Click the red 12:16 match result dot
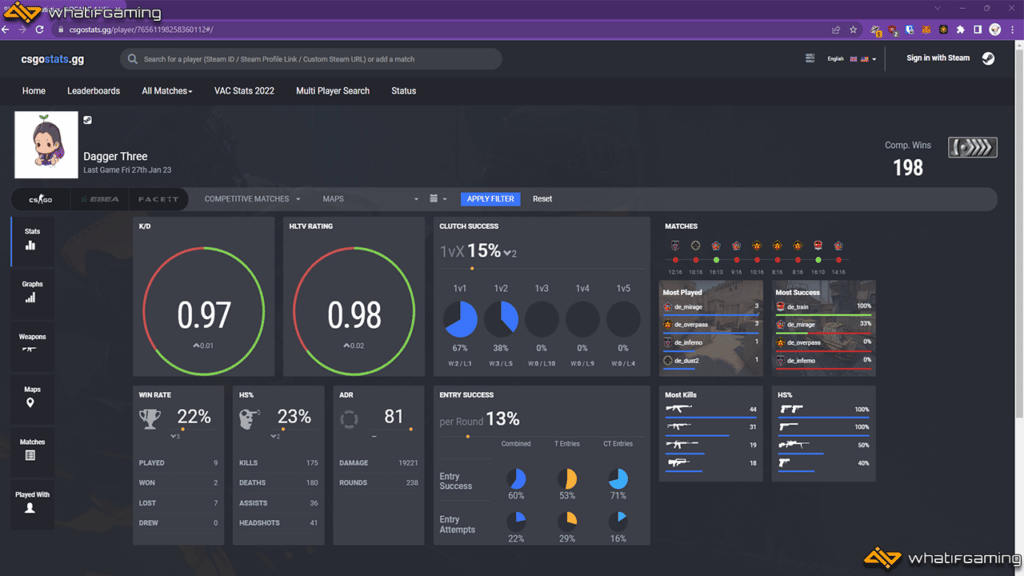 [x=675, y=260]
